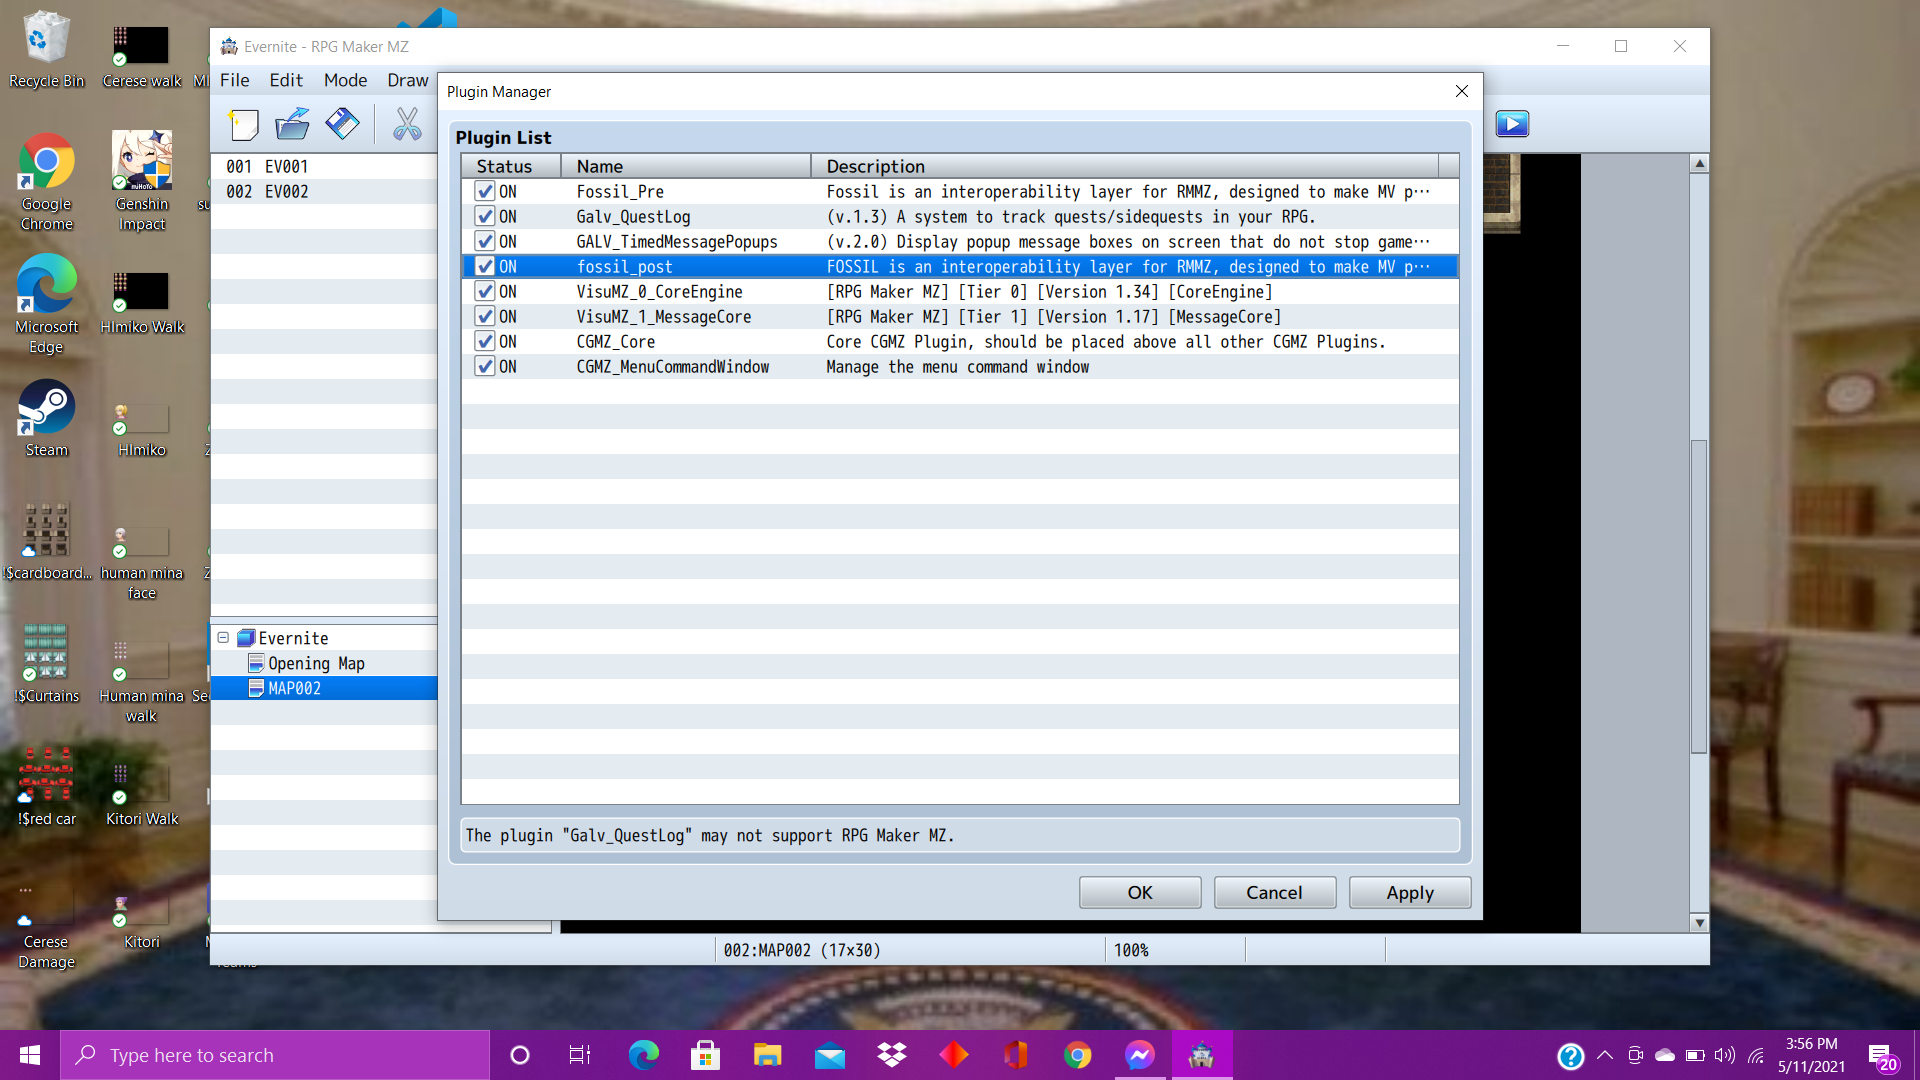Click the Save Project toolbar icon
The image size is (1920, 1080).
tap(342, 124)
